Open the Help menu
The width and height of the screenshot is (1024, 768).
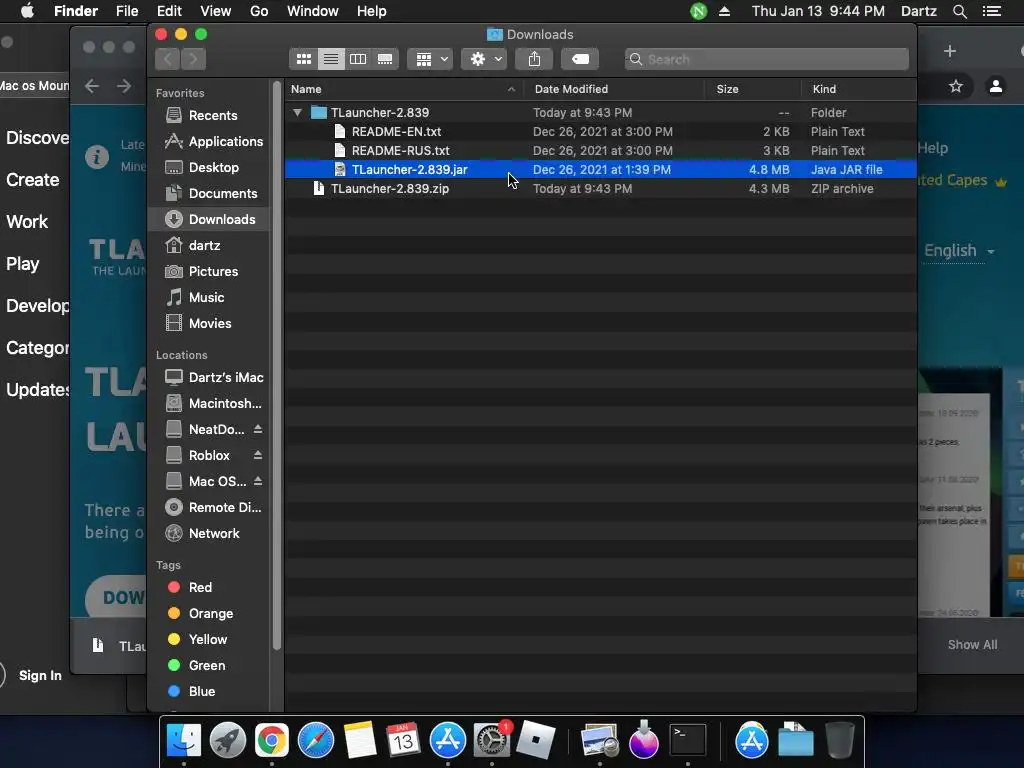(x=372, y=11)
